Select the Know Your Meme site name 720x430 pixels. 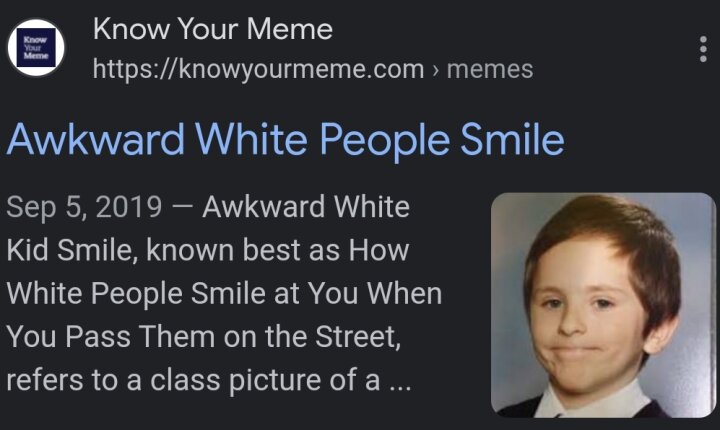[x=213, y=29]
